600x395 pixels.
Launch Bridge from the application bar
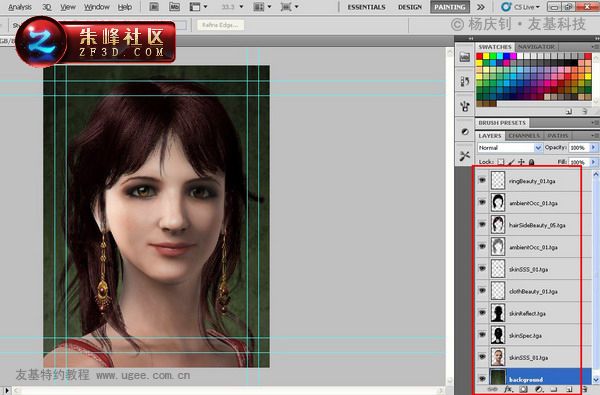pyautogui.click(x=154, y=7)
